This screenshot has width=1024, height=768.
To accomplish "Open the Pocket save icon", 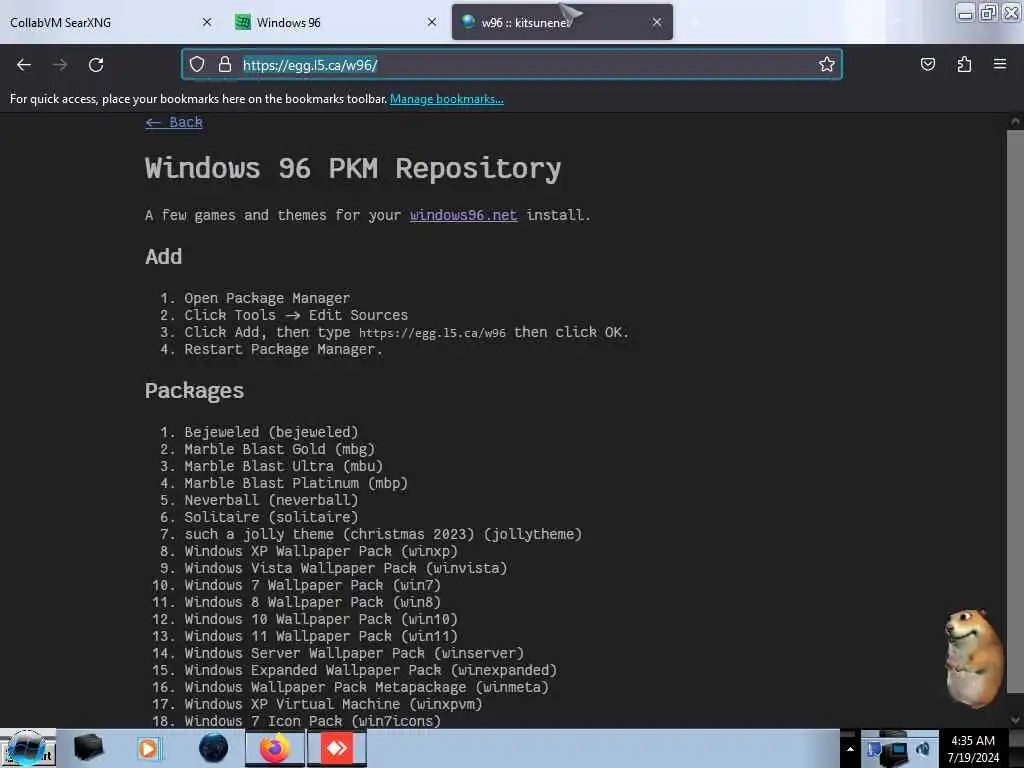I will (x=927, y=64).
